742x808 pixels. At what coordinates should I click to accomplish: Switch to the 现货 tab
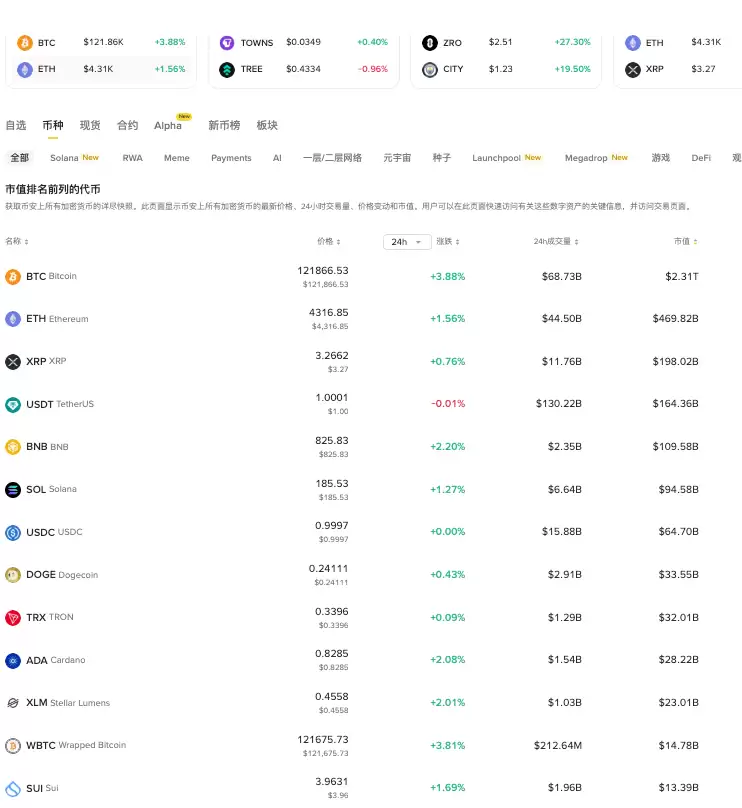click(90, 126)
